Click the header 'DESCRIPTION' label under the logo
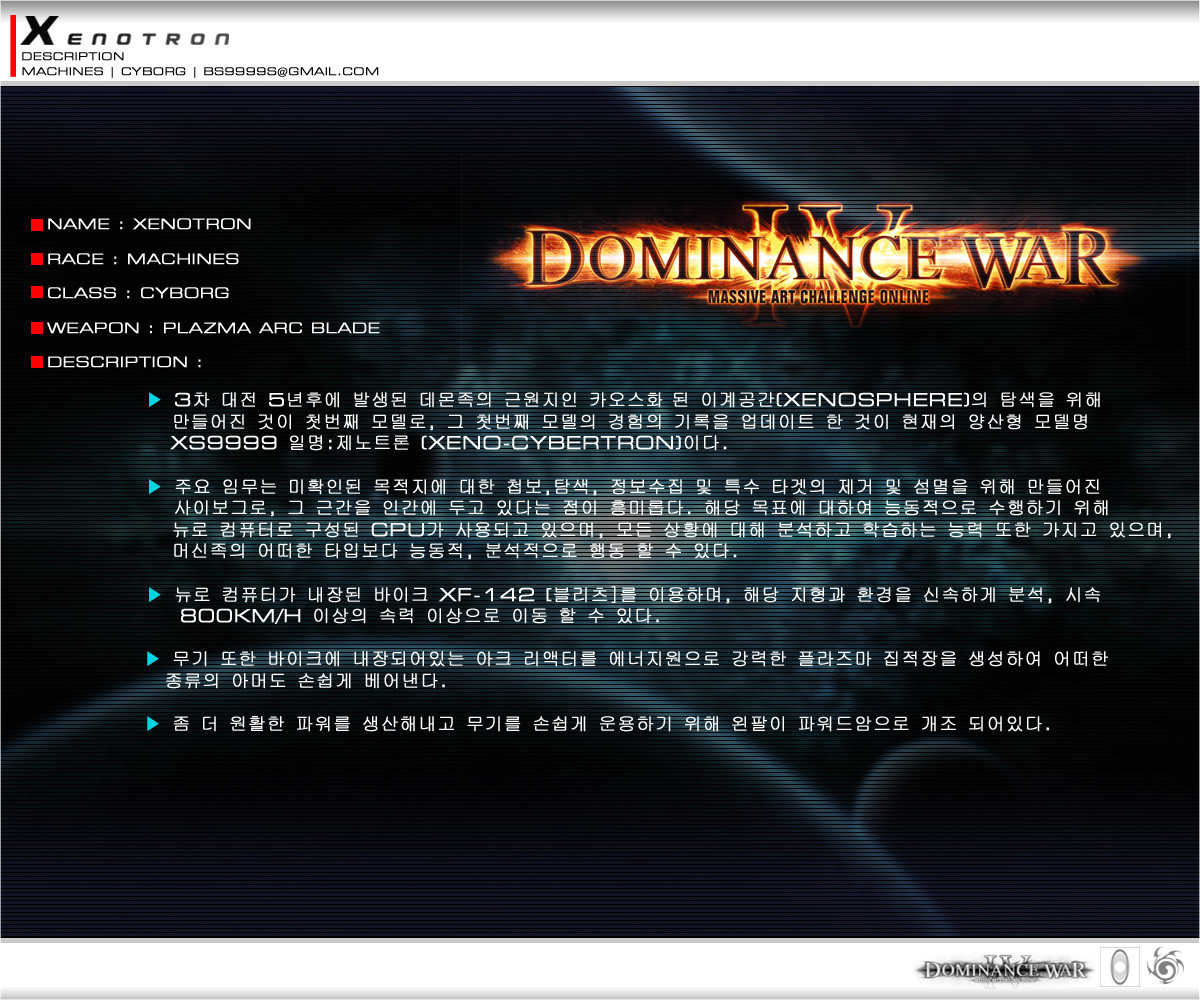This screenshot has width=1200, height=1000. 73,57
